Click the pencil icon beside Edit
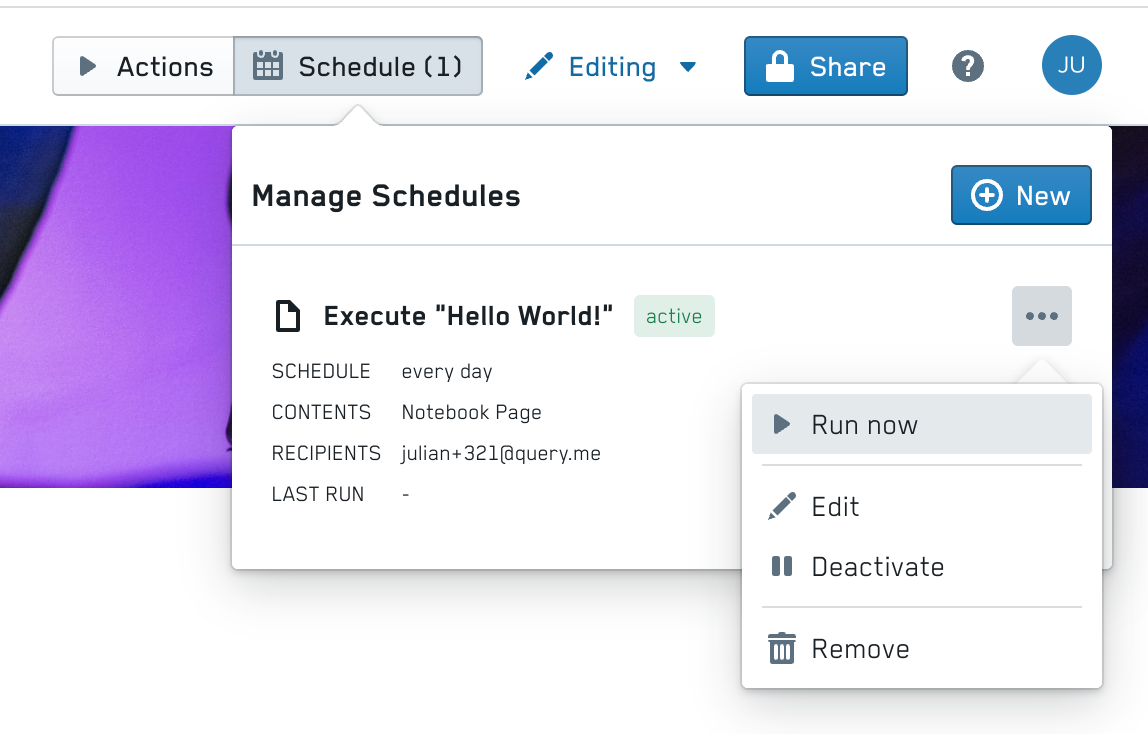Screen dimensions: 1148x734 pyautogui.click(x=781, y=506)
